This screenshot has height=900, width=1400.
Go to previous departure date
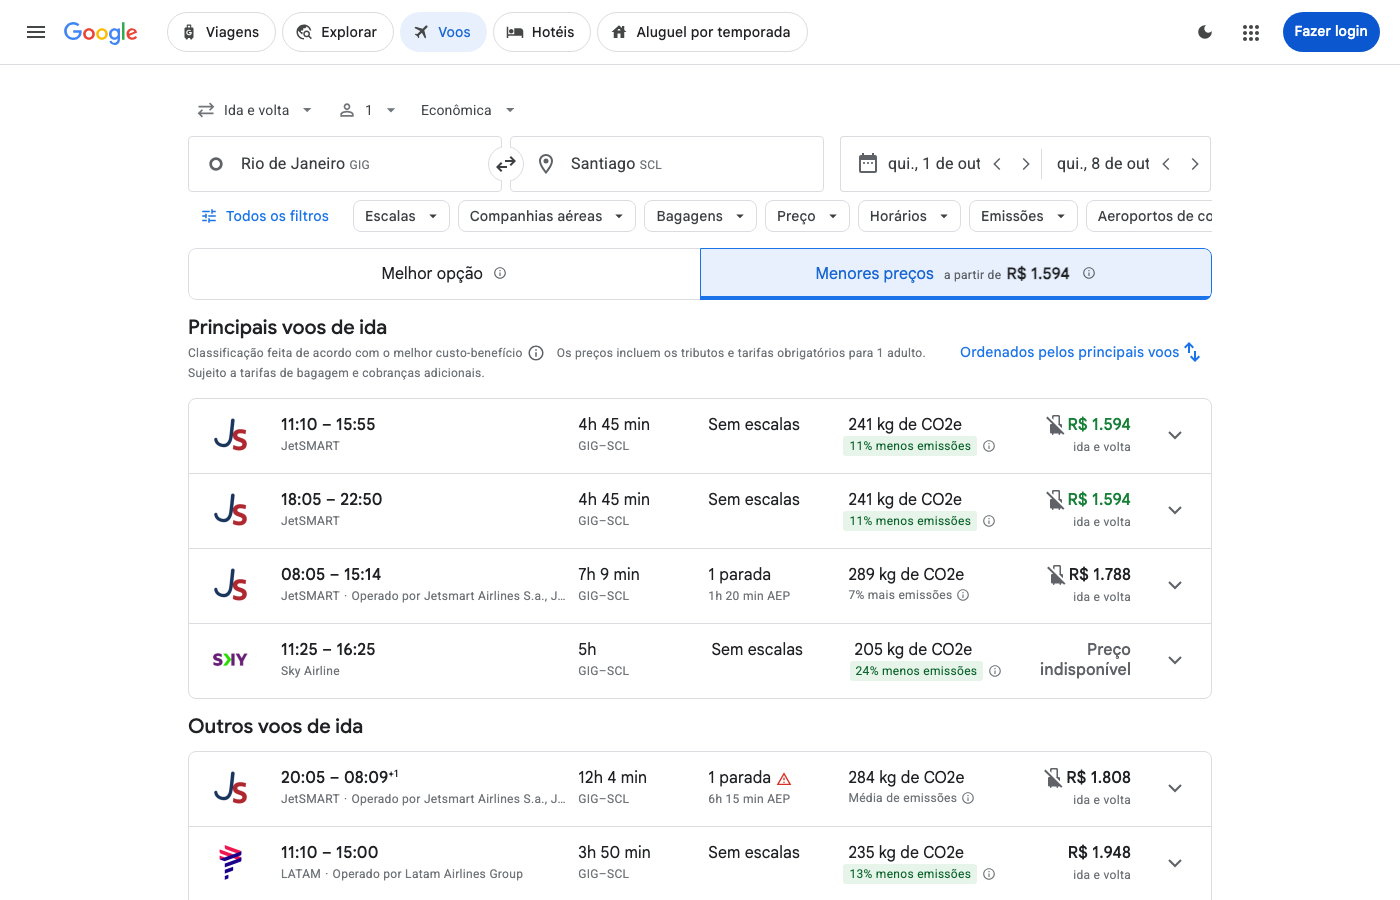coord(997,164)
